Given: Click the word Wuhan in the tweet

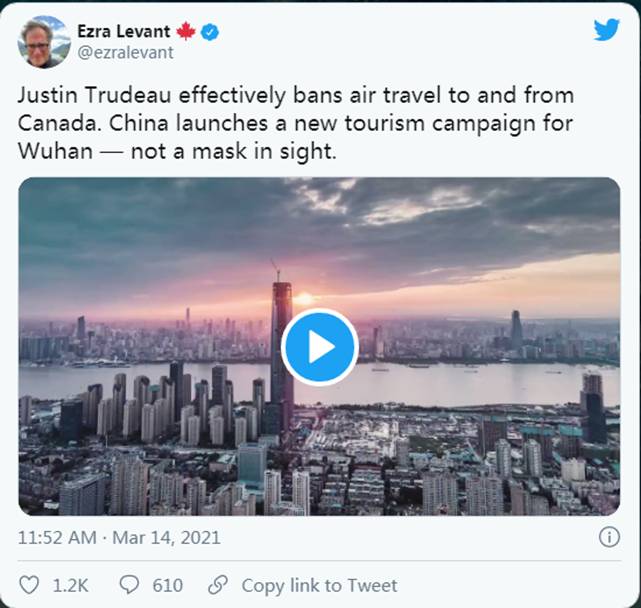Looking at the screenshot, I should point(61,155).
